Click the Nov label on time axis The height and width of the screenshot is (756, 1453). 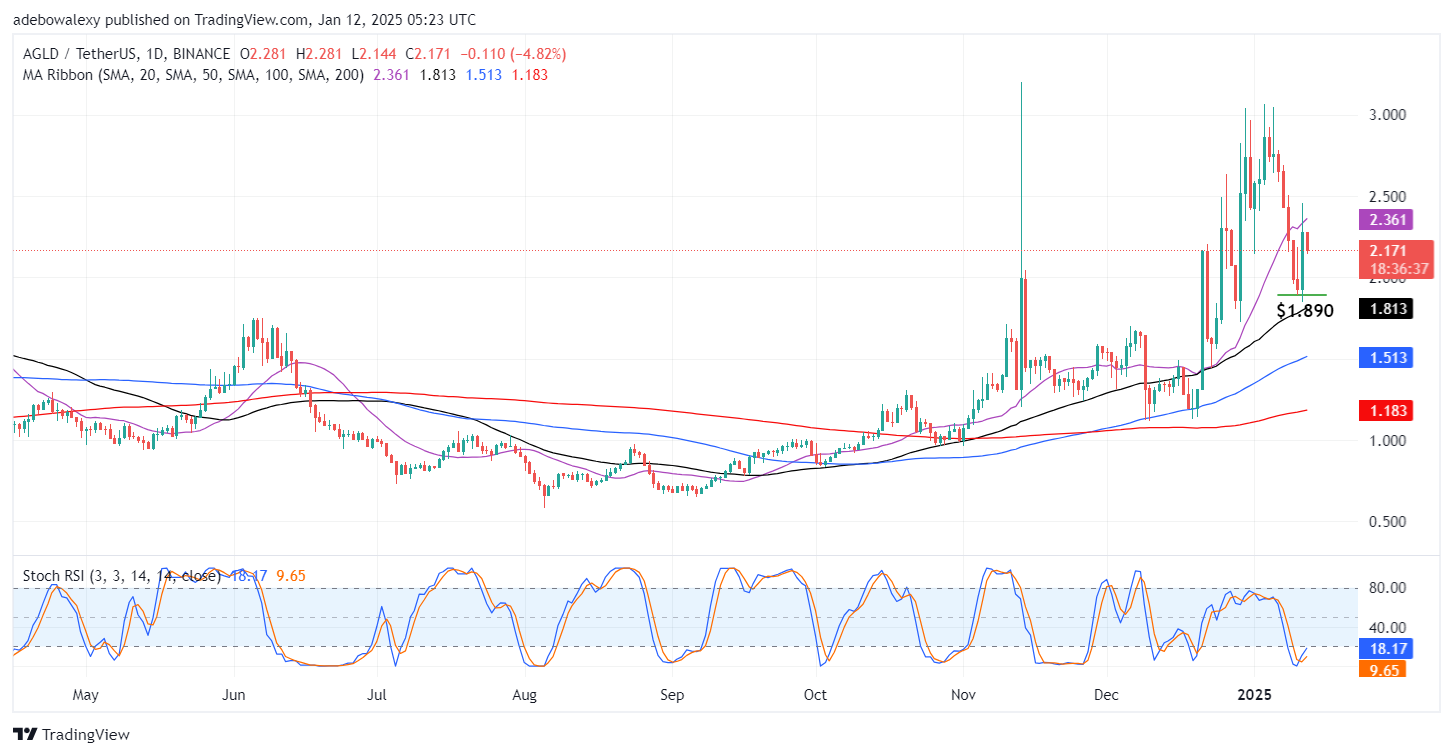[x=963, y=694]
